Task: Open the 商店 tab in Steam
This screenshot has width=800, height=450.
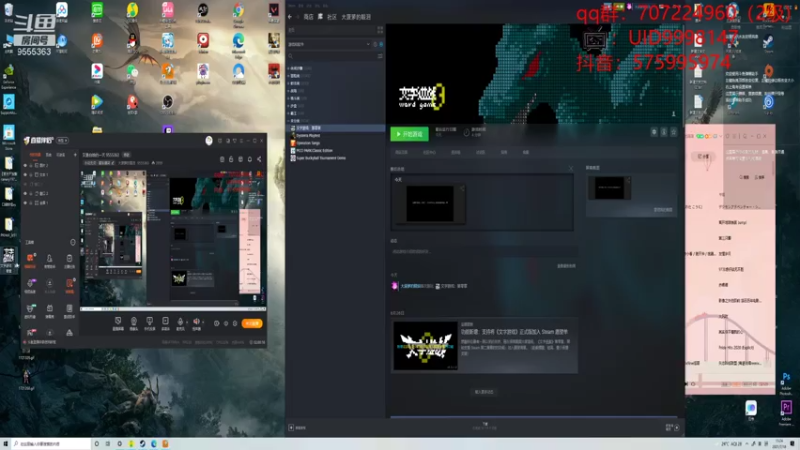Action: [x=308, y=17]
